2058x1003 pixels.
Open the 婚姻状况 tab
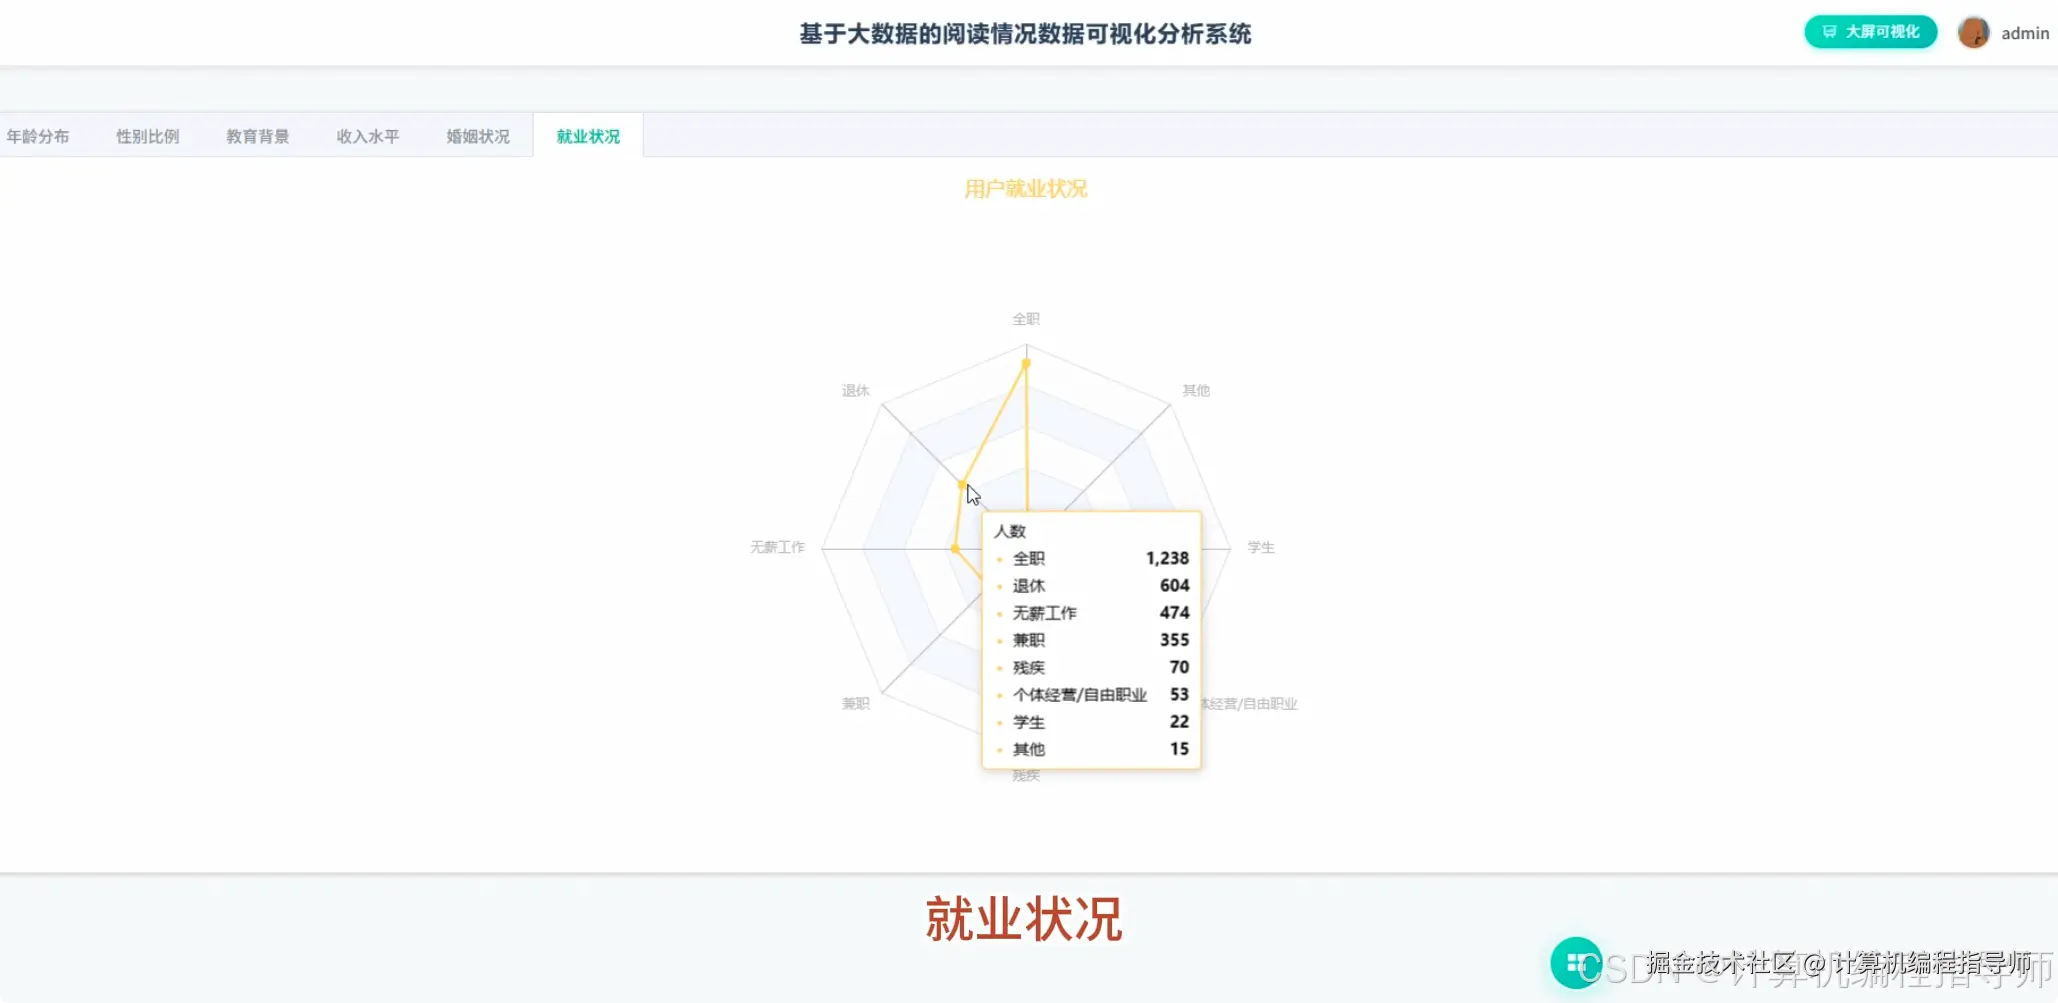(477, 135)
